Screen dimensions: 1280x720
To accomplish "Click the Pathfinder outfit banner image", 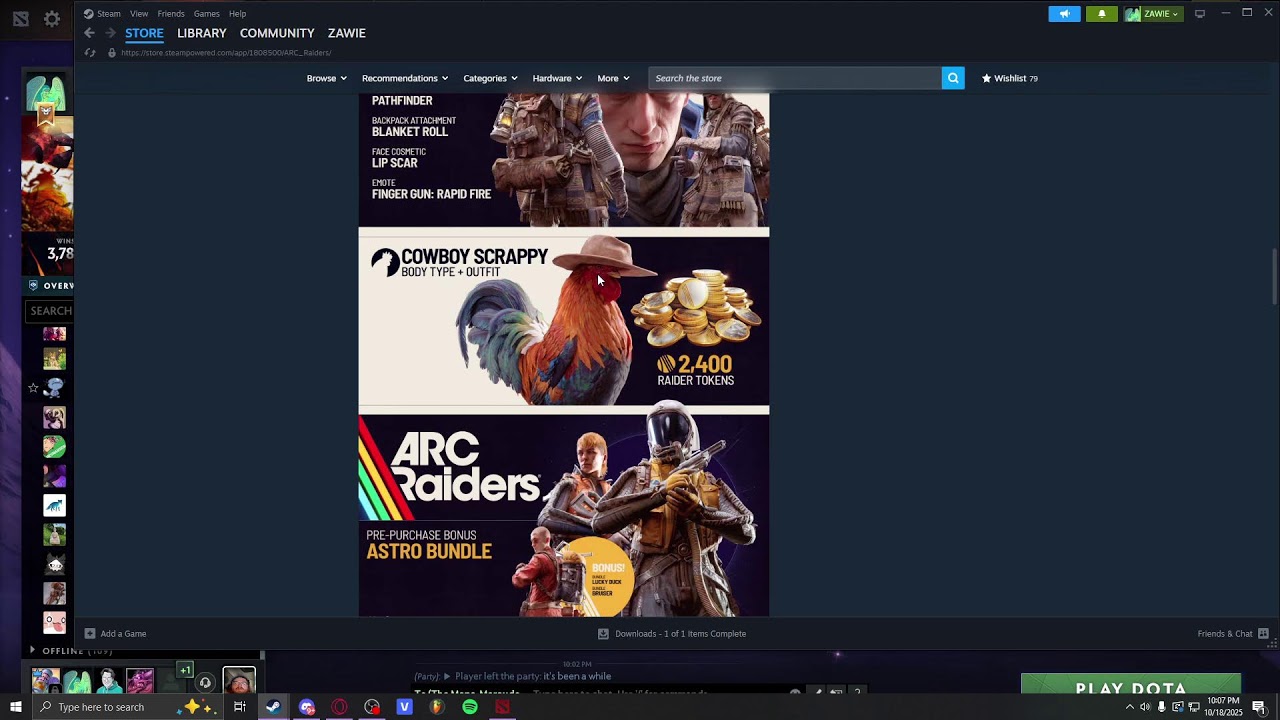I will [564, 160].
